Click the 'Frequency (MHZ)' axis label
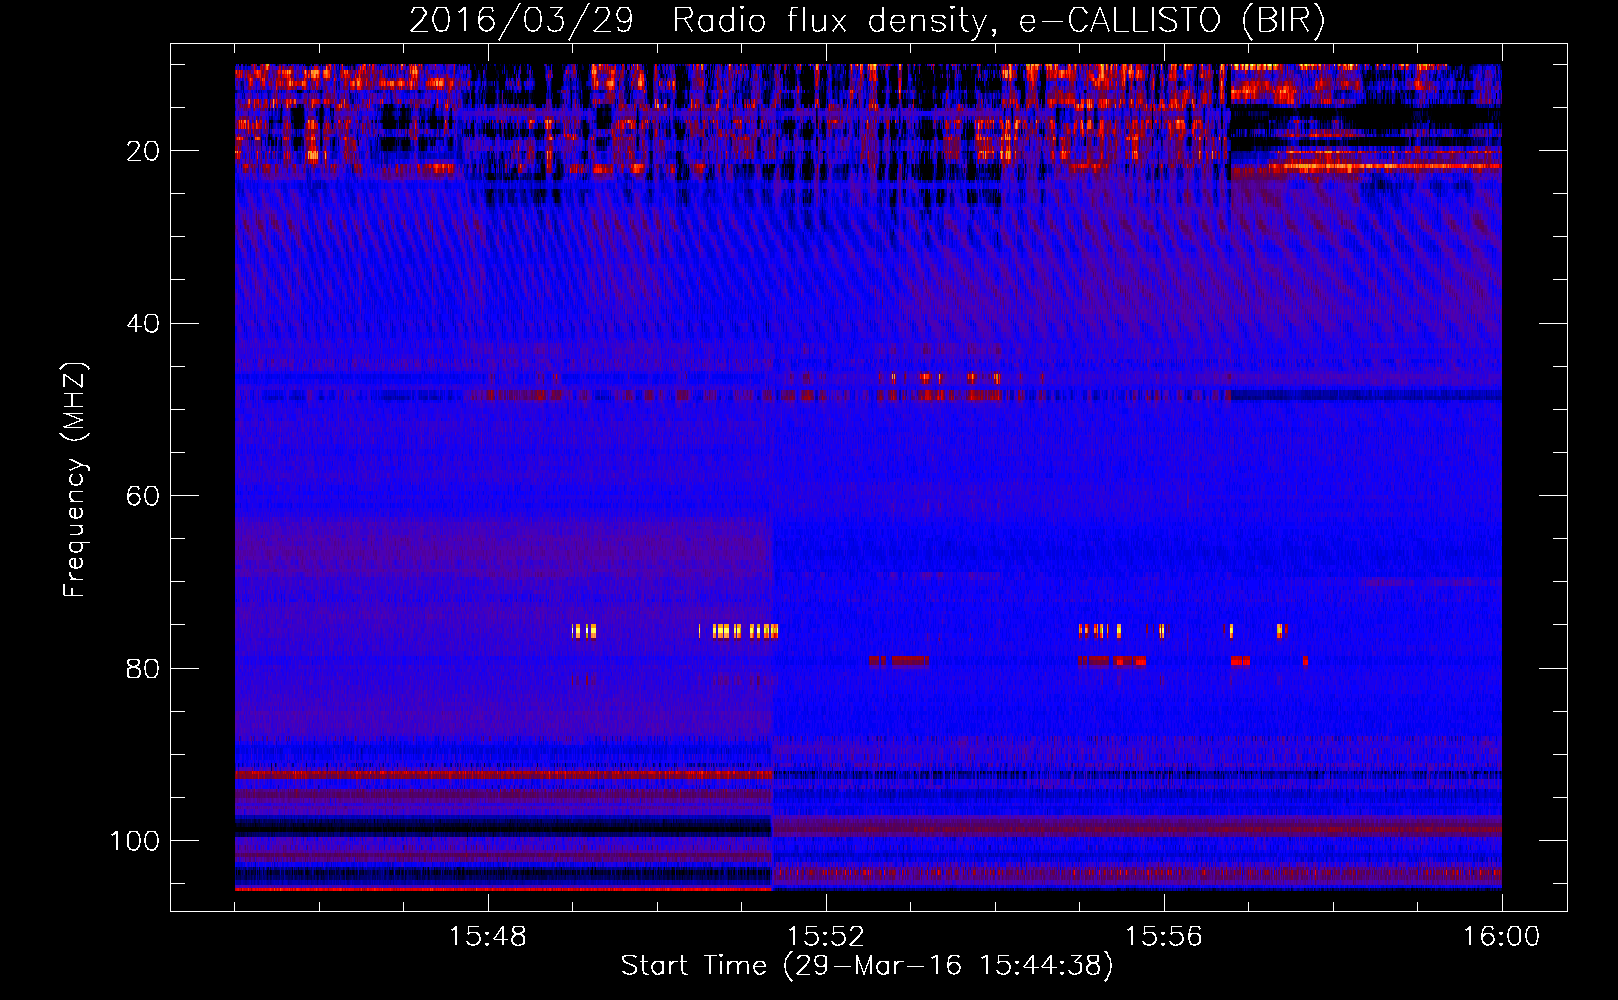The image size is (1618, 1000). pyautogui.click(x=75, y=479)
